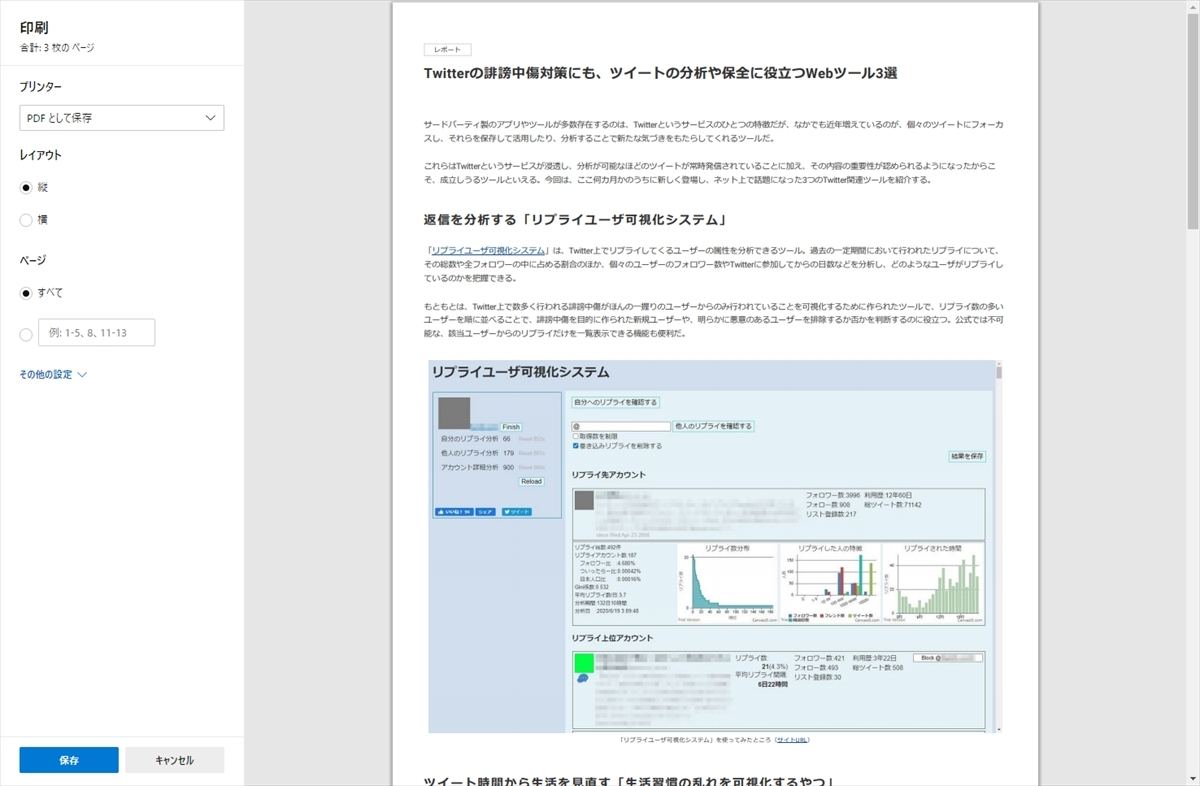The image size is (1200, 786).
Task: Click the embedded リプライユーザ可視化システム screenshot image
Action: pyautogui.click(x=715, y=546)
